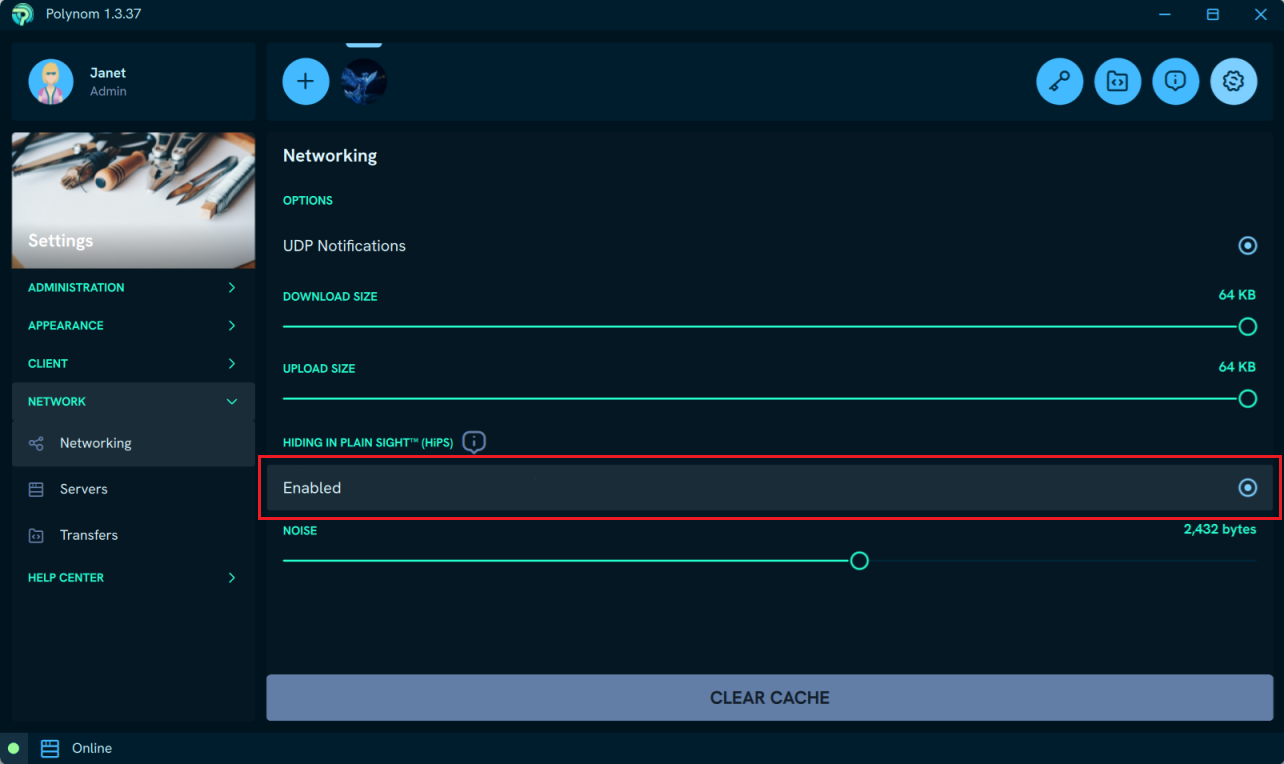Click the HiPS info bubble icon
Viewport: 1284px width, 764px height.
pos(475,442)
